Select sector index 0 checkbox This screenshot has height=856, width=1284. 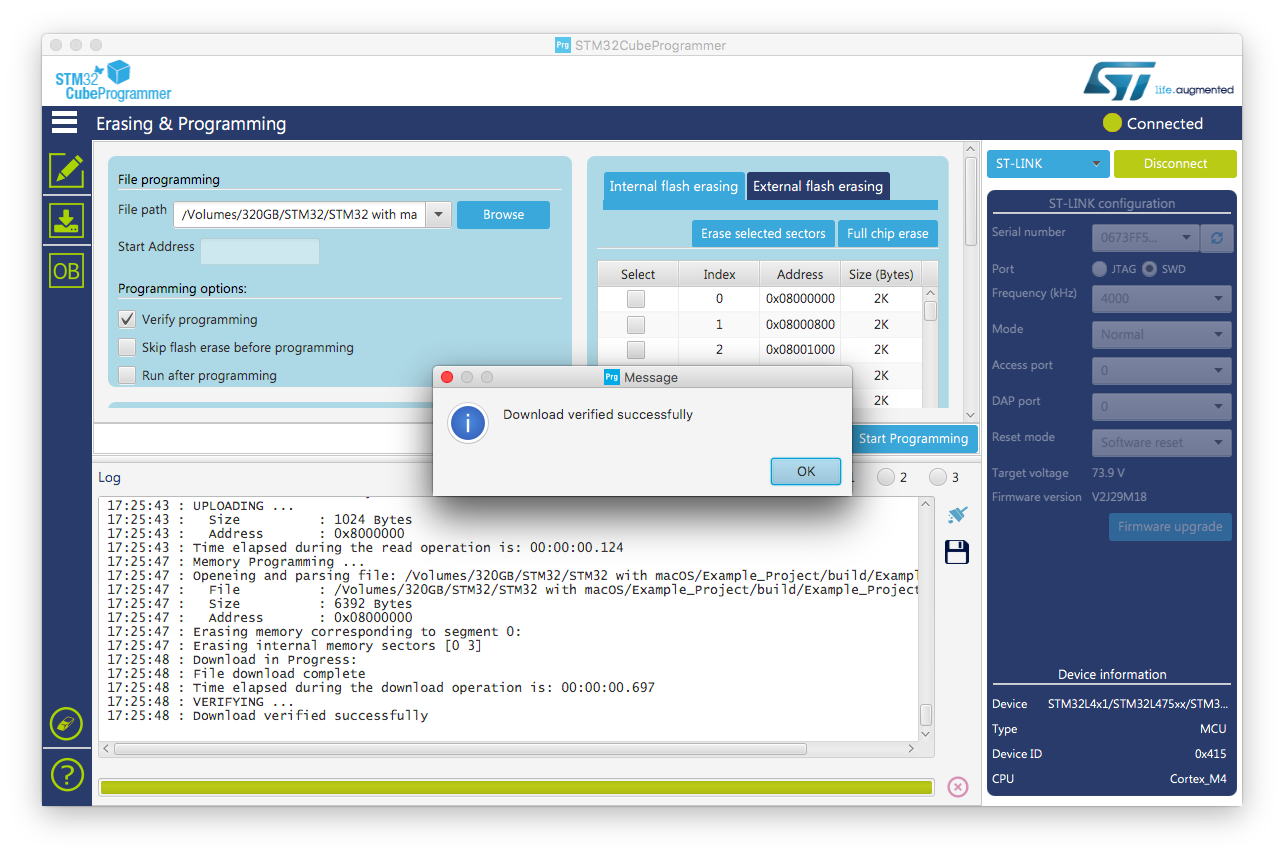click(x=636, y=299)
